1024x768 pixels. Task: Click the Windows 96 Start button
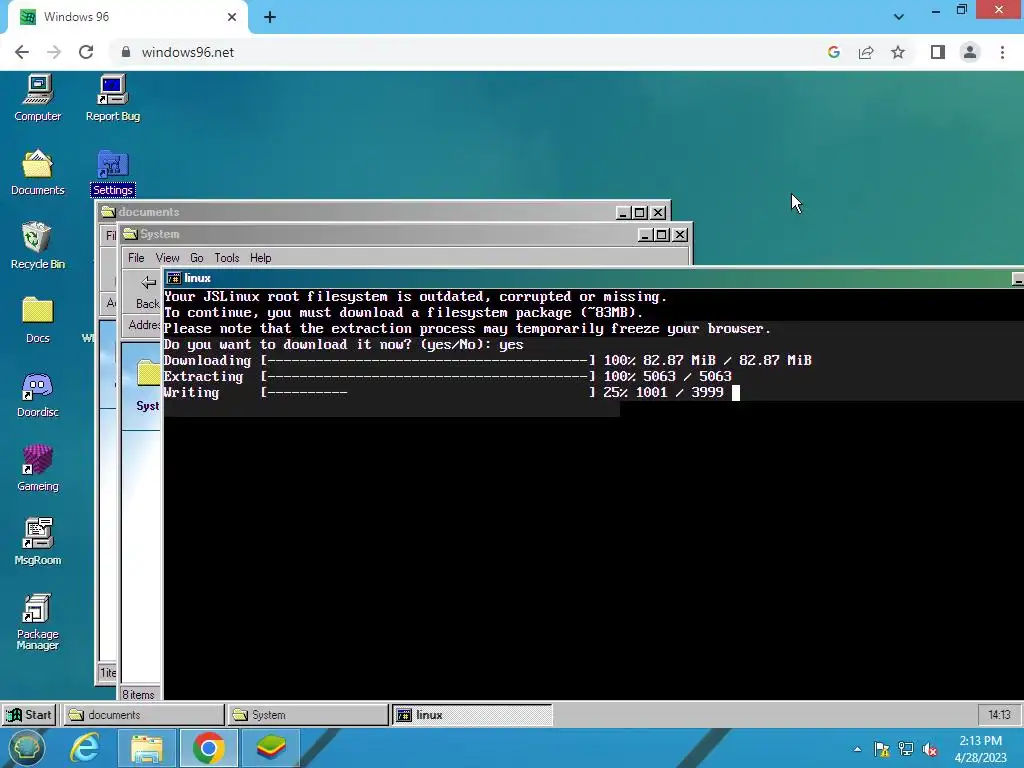tap(29, 715)
